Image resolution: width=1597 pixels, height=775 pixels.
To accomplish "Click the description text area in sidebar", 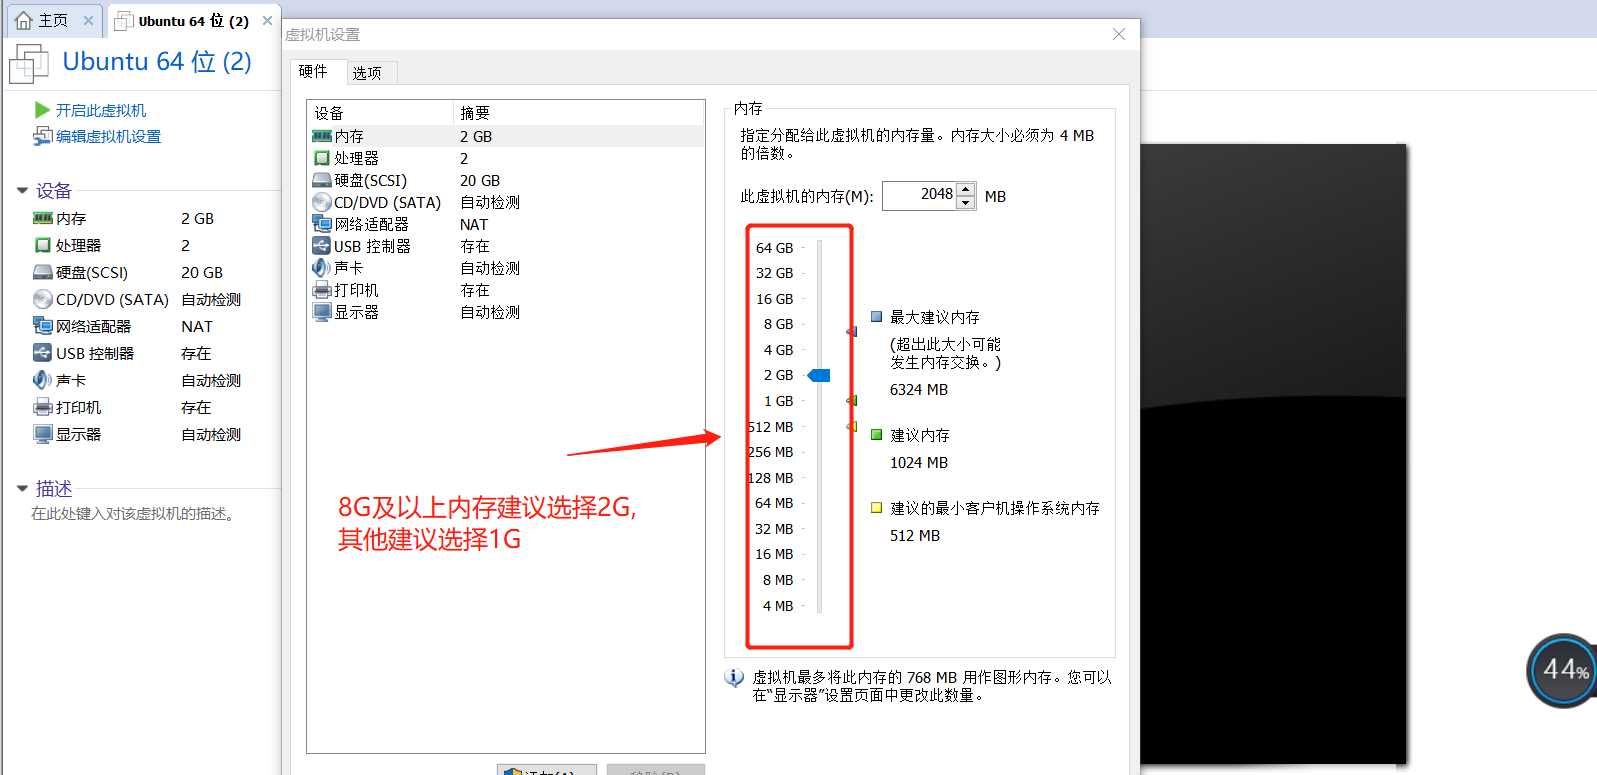I will [x=133, y=513].
